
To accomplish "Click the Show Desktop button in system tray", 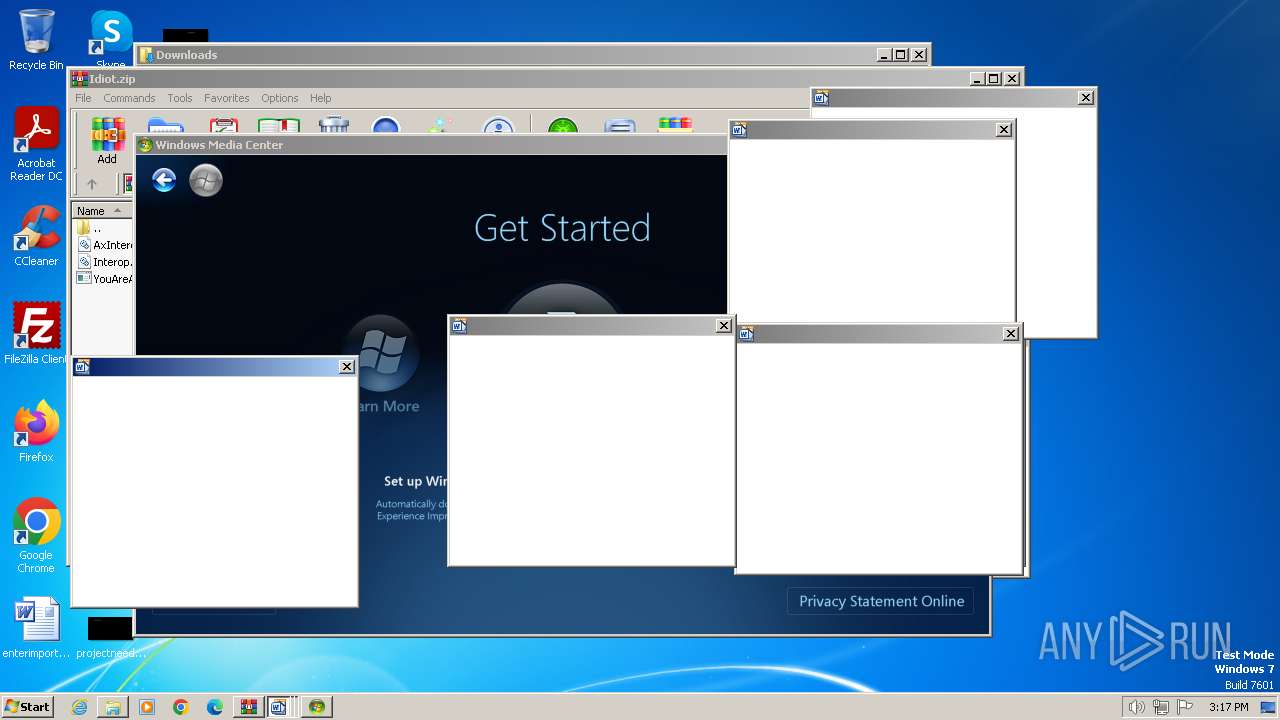I will pos(1269,707).
